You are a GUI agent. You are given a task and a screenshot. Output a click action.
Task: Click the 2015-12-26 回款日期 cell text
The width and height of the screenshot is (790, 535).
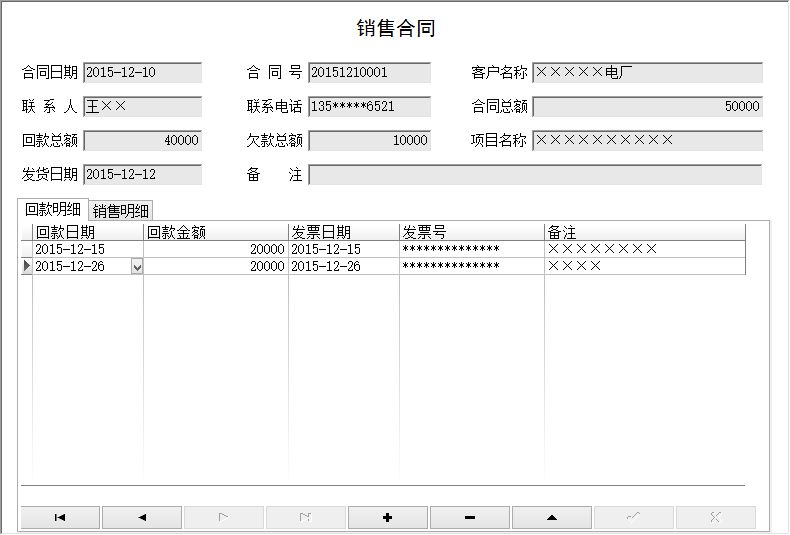[70, 266]
